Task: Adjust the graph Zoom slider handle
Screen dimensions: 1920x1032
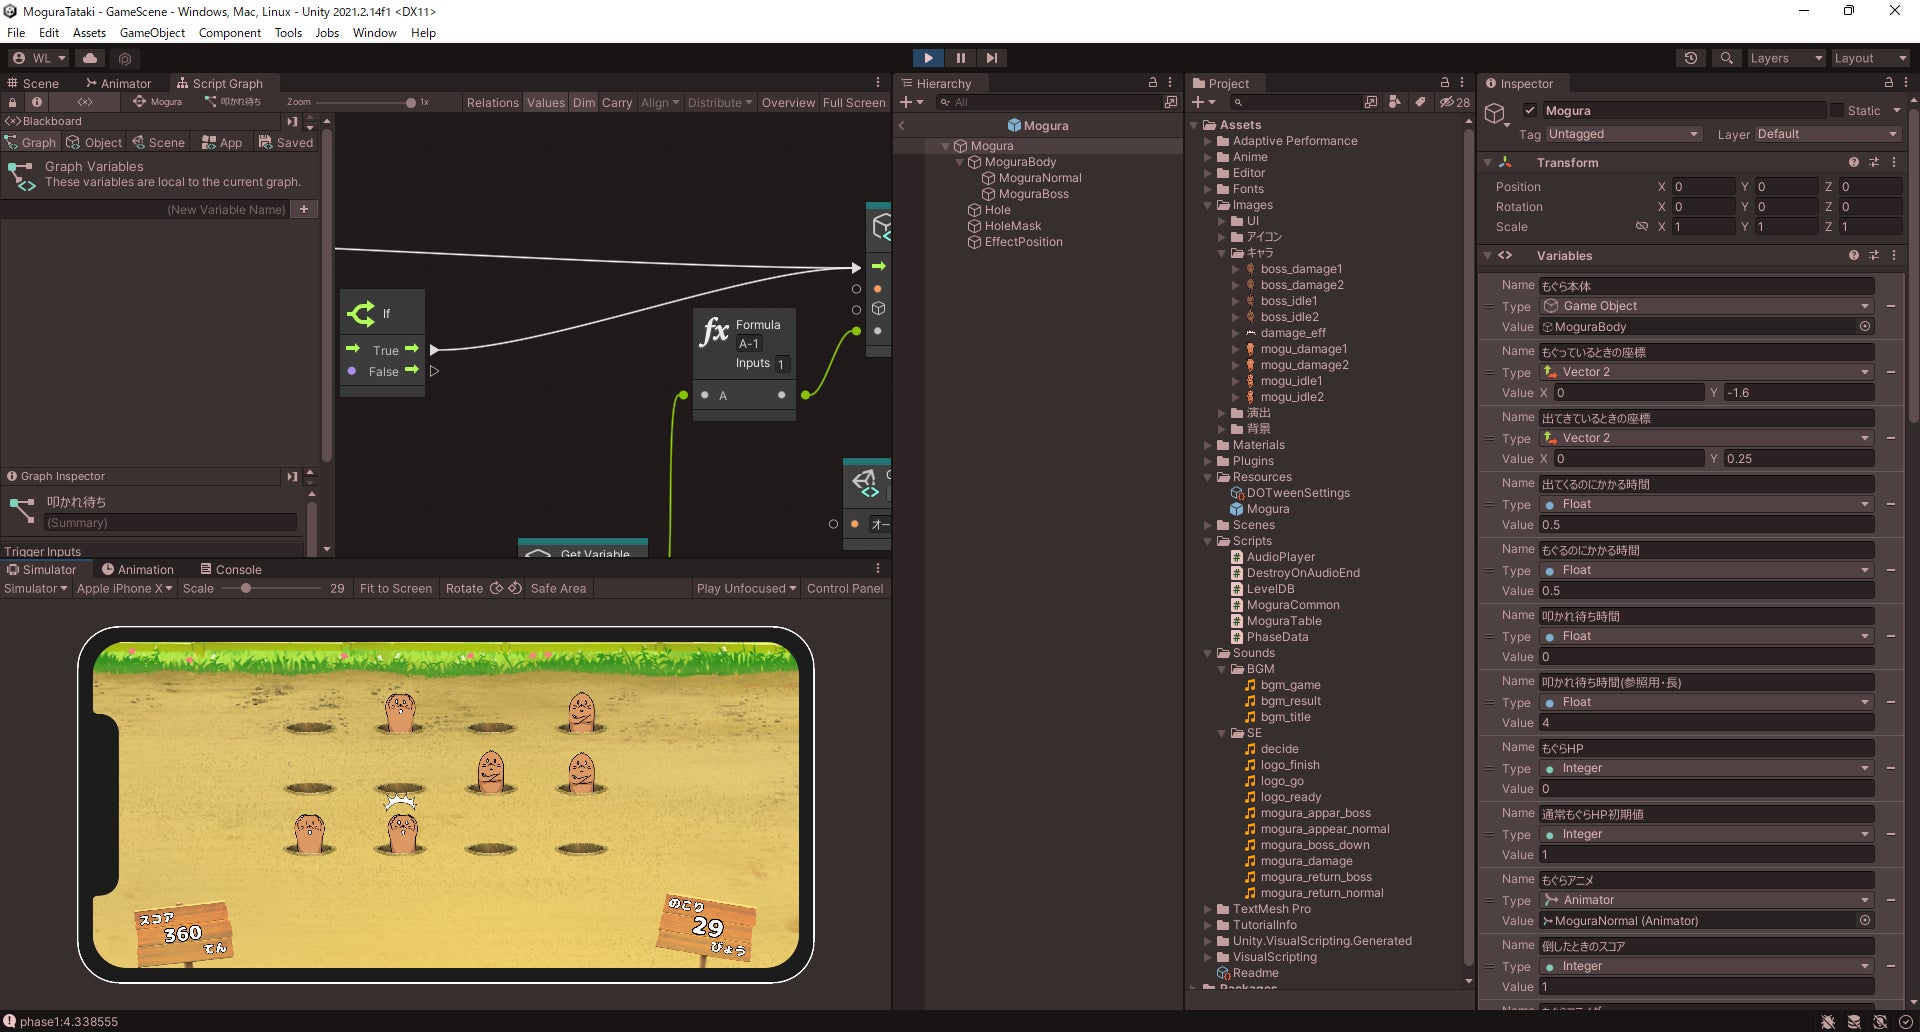Action: tap(410, 102)
